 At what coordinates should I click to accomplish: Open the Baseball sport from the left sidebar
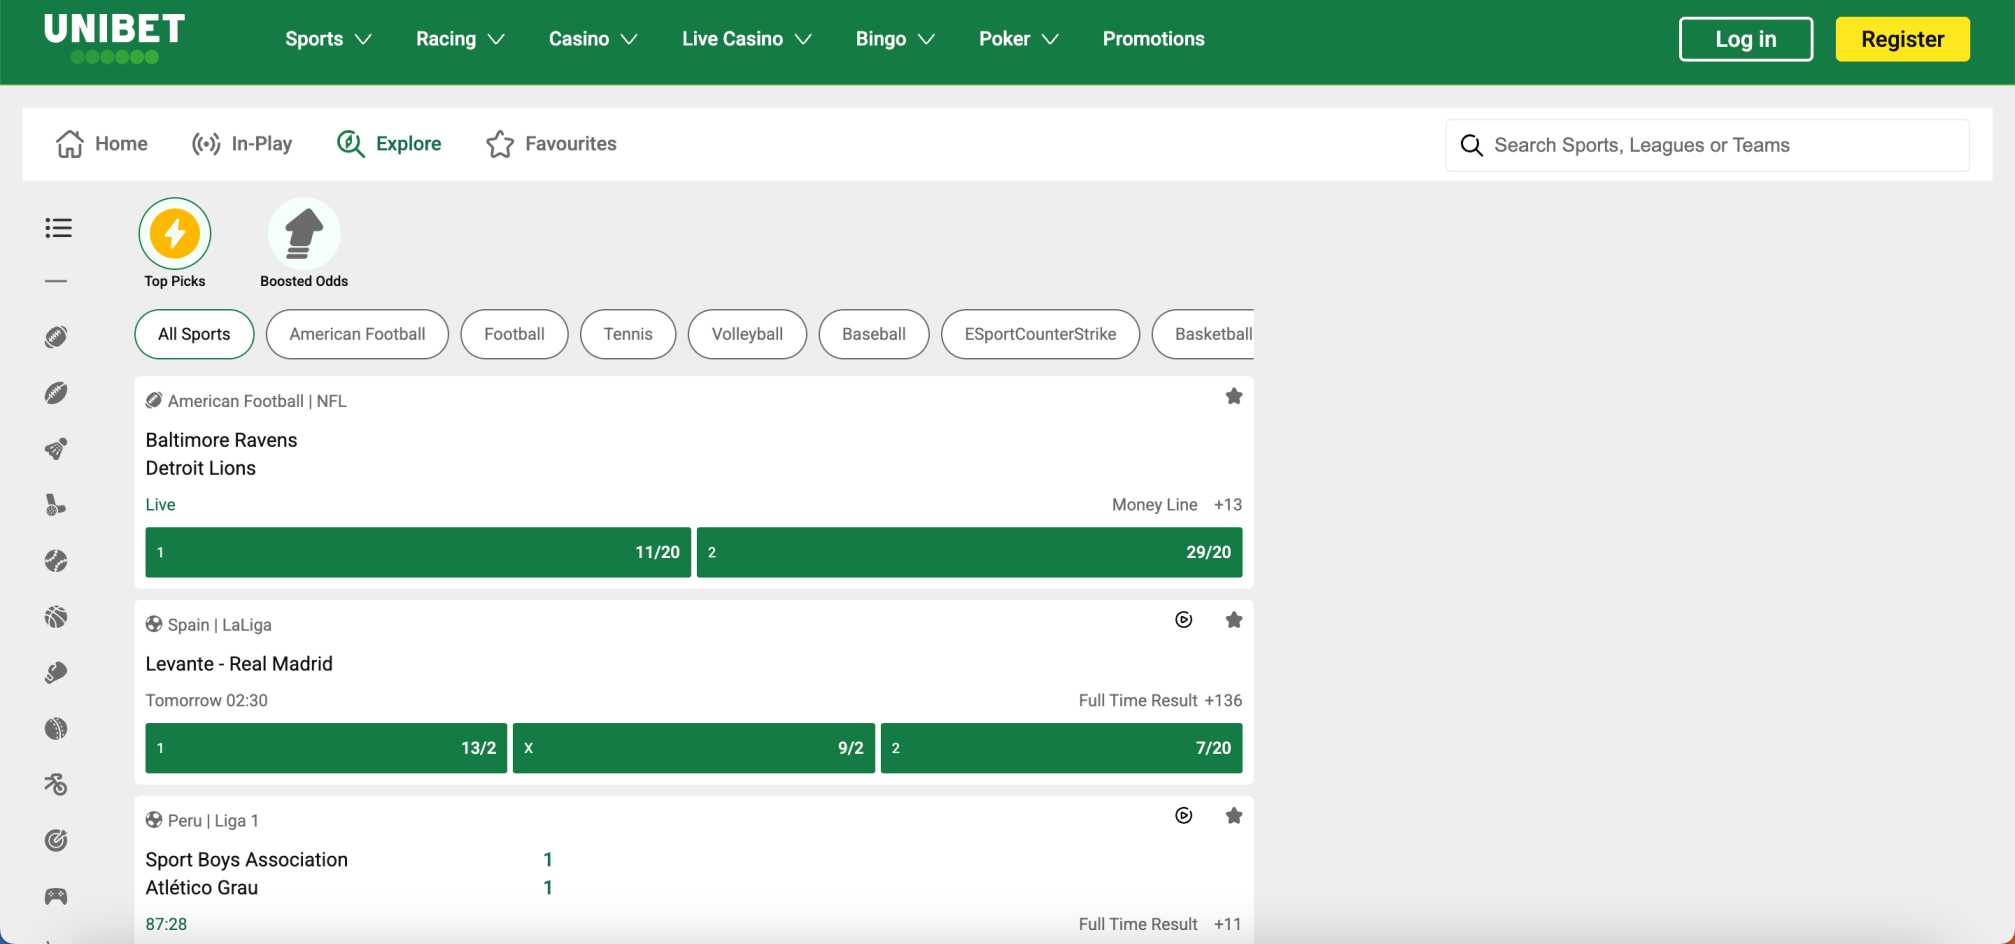coord(57,561)
